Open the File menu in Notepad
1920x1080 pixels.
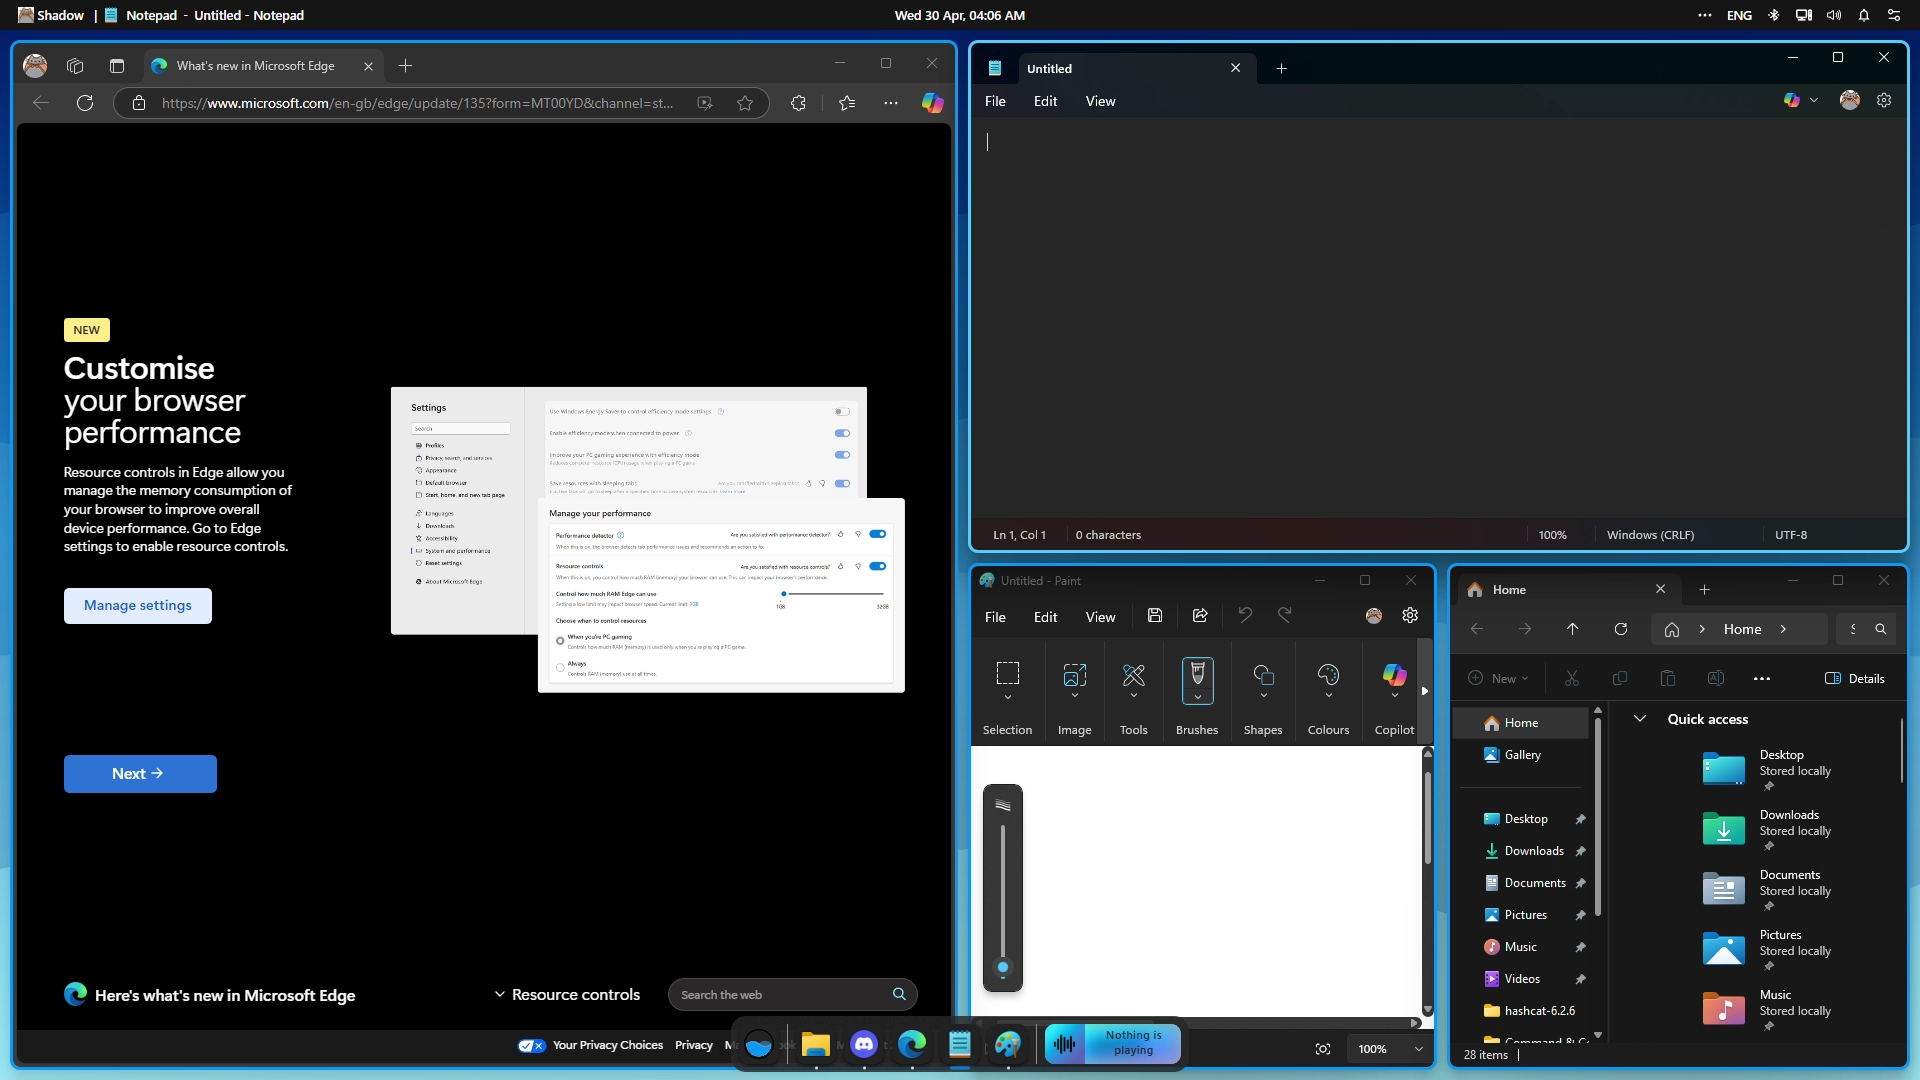click(995, 101)
